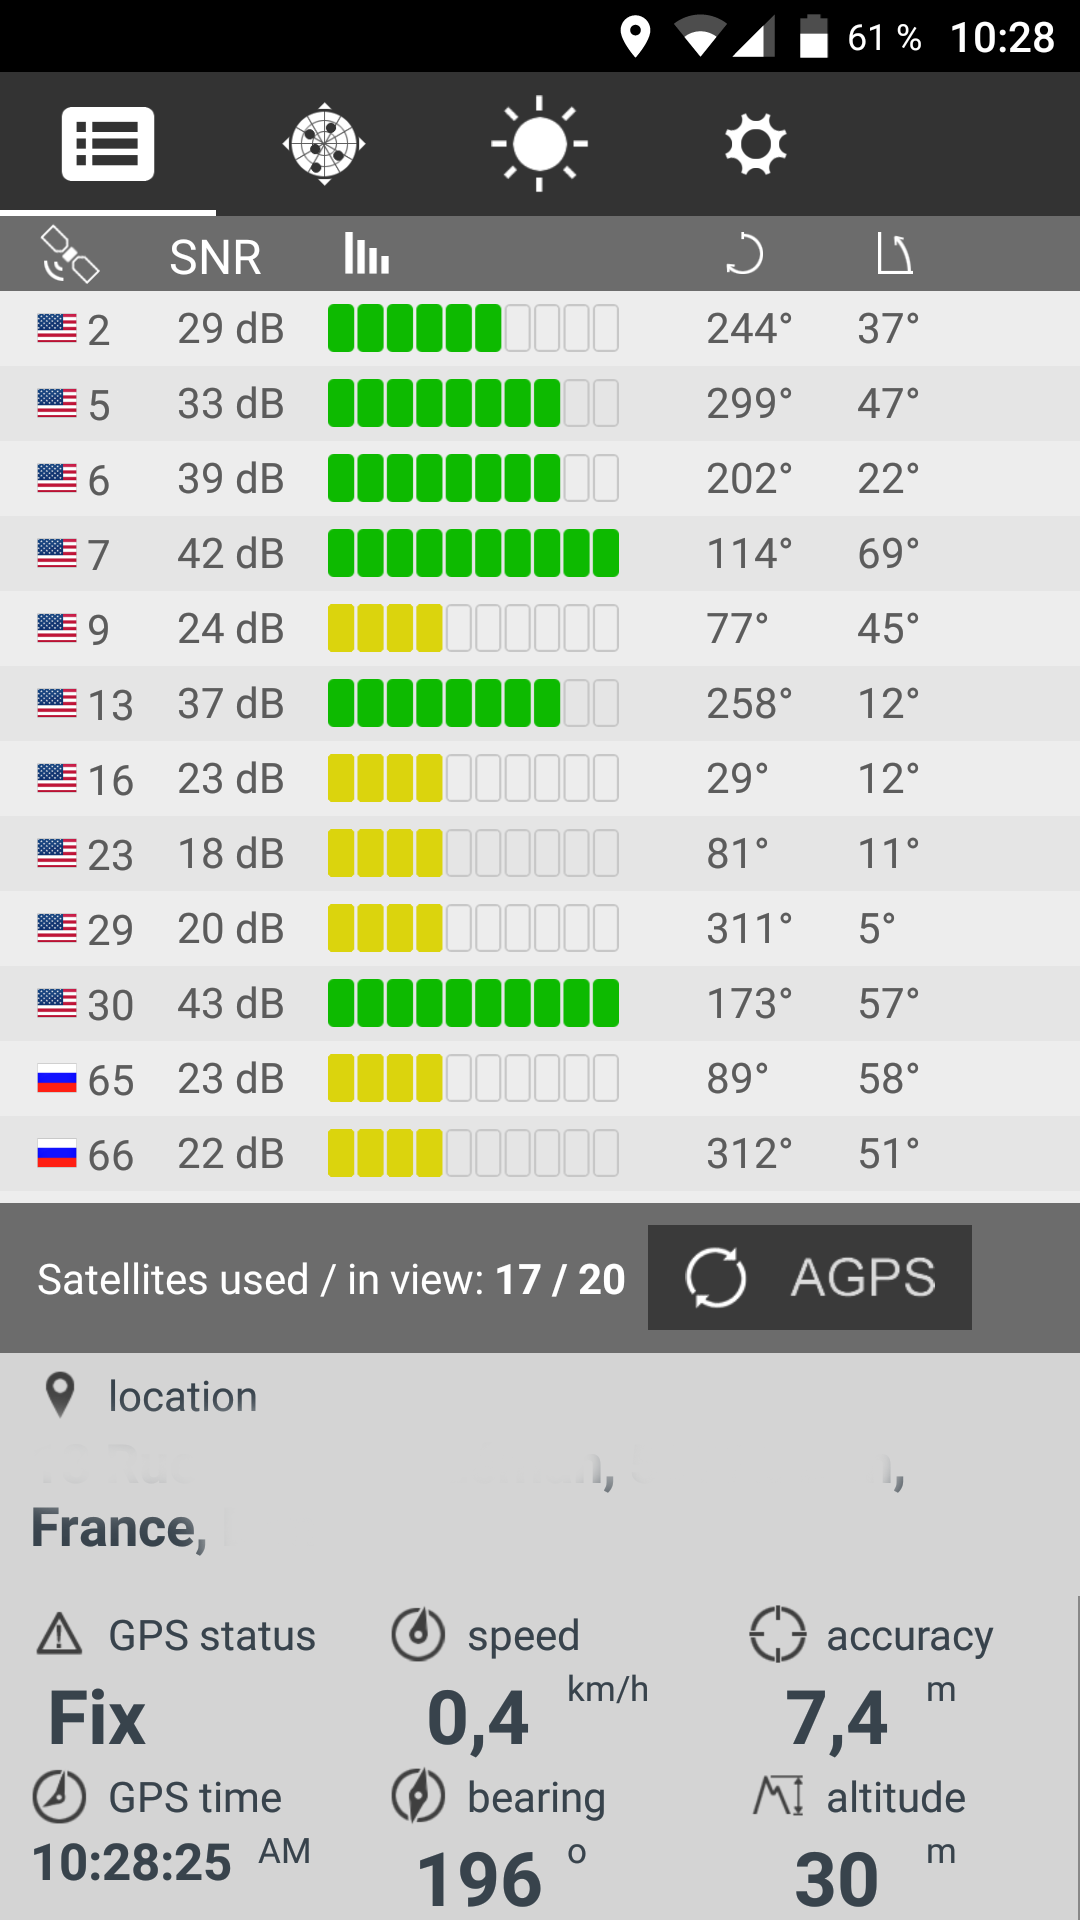The image size is (1080, 1920).
Task: Tap the location pin icon
Action: (x=60, y=1395)
